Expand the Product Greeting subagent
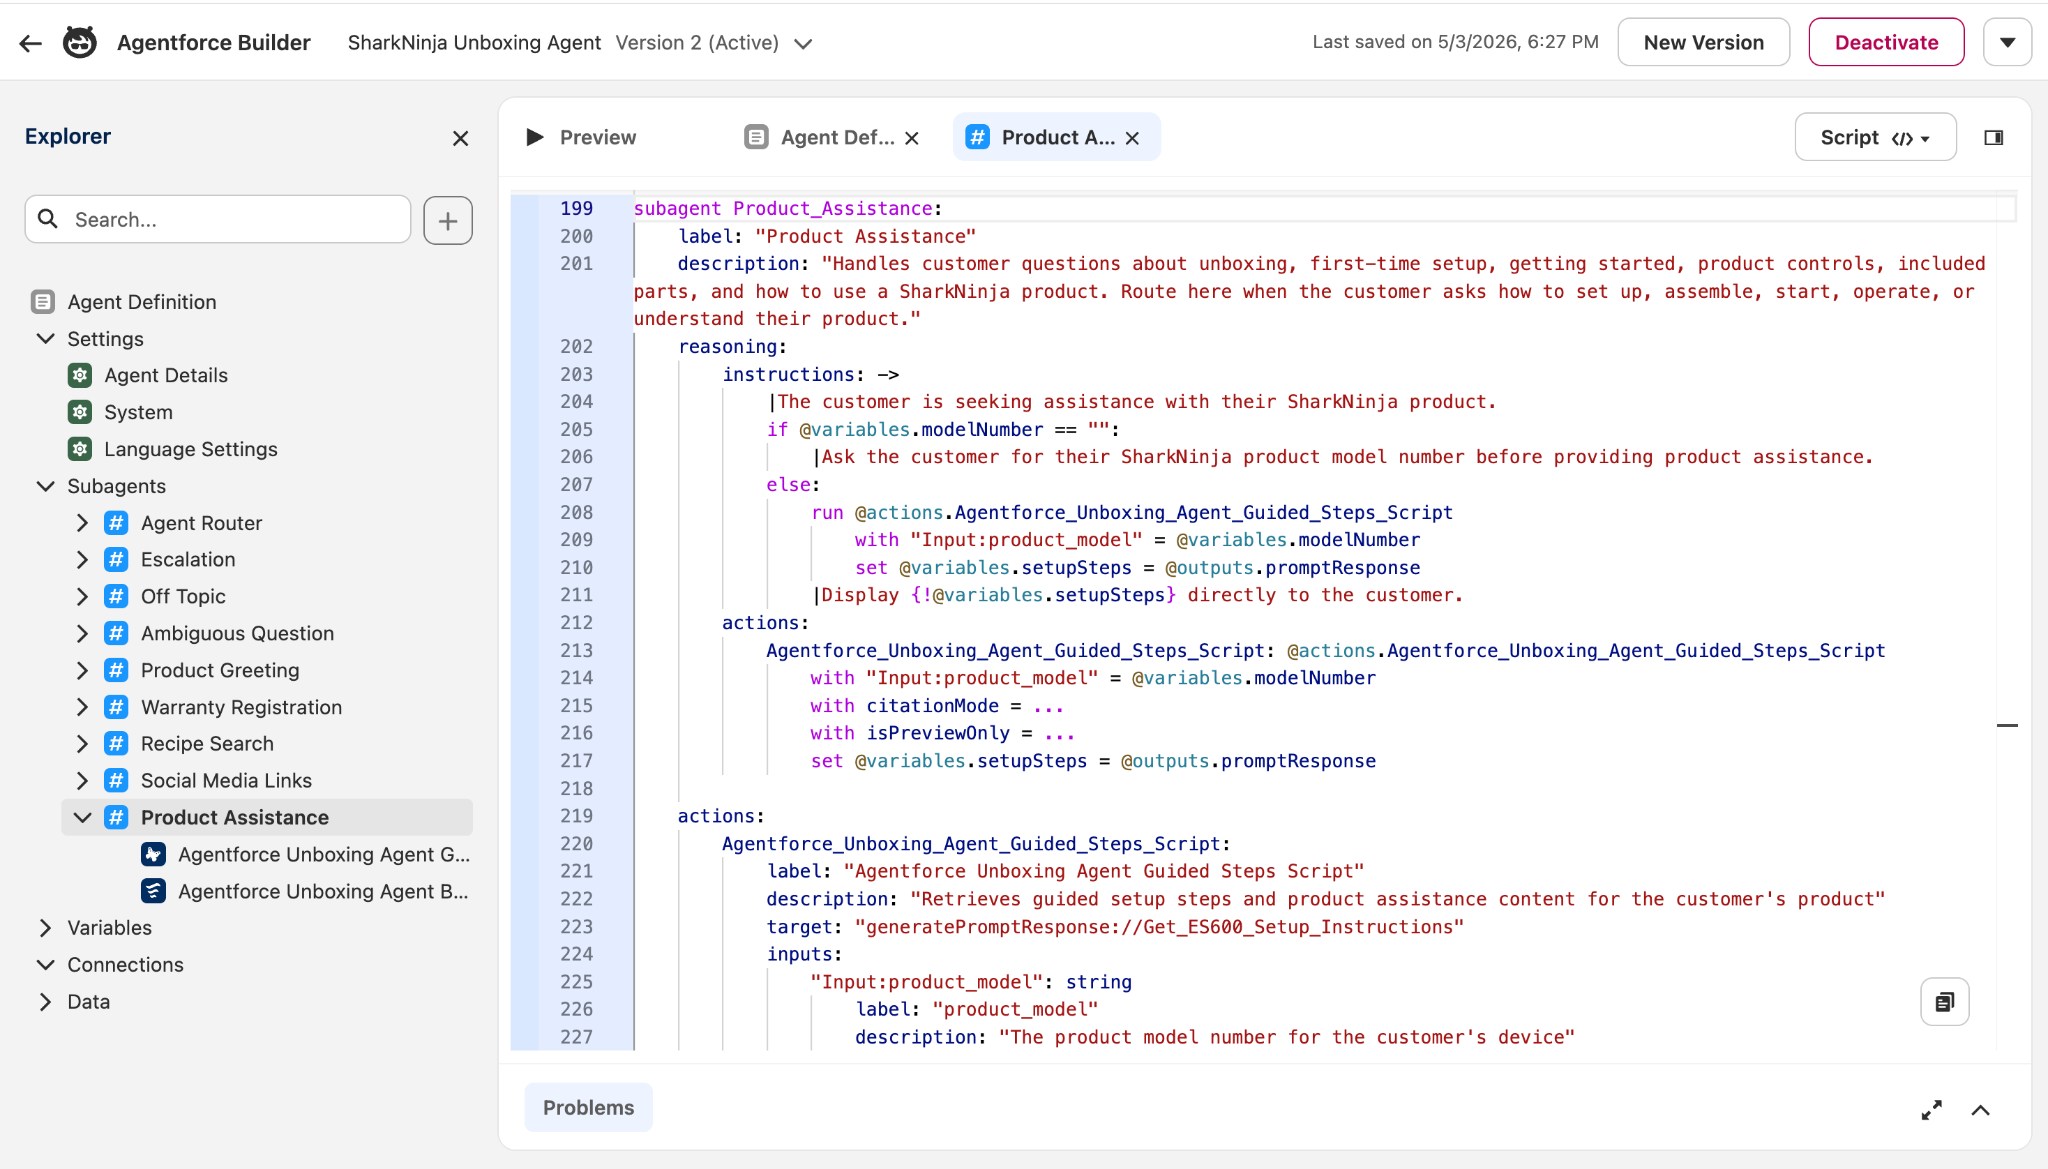2048x1169 pixels. [x=82, y=670]
